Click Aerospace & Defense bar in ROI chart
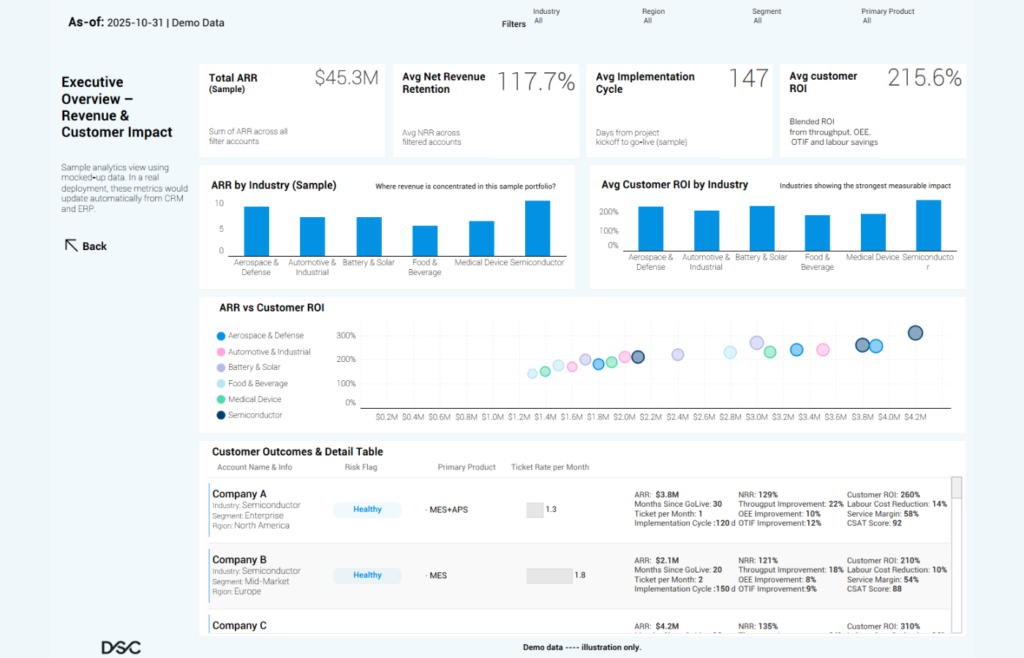The height and width of the screenshot is (658, 1024). [651, 228]
